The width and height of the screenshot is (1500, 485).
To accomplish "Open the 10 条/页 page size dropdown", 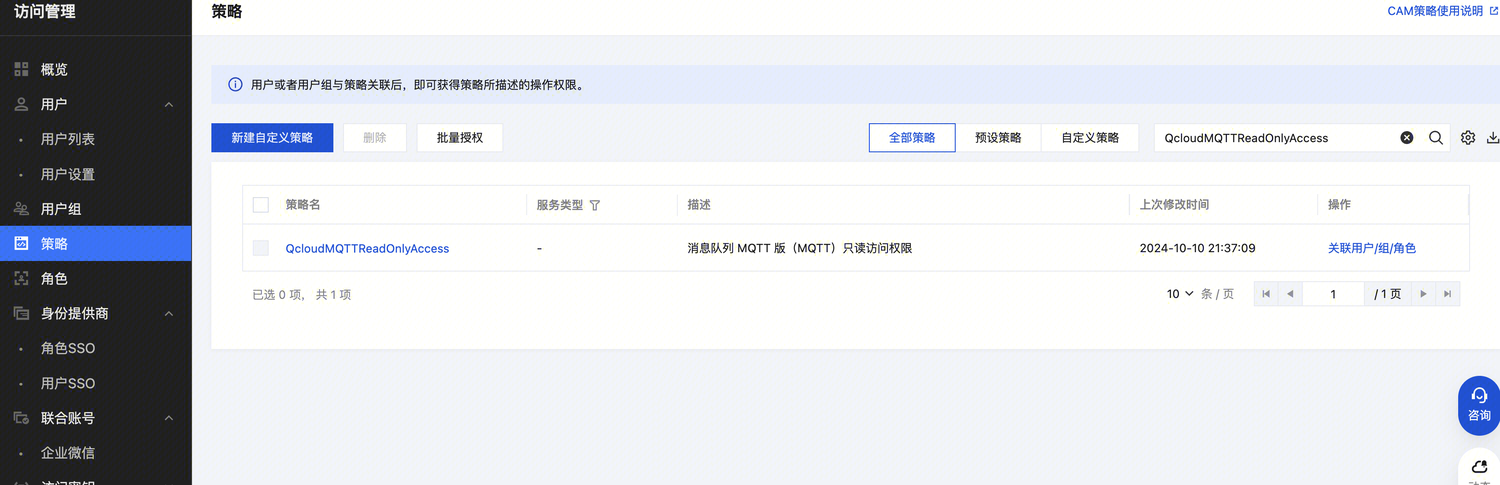I will coord(1181,294).
